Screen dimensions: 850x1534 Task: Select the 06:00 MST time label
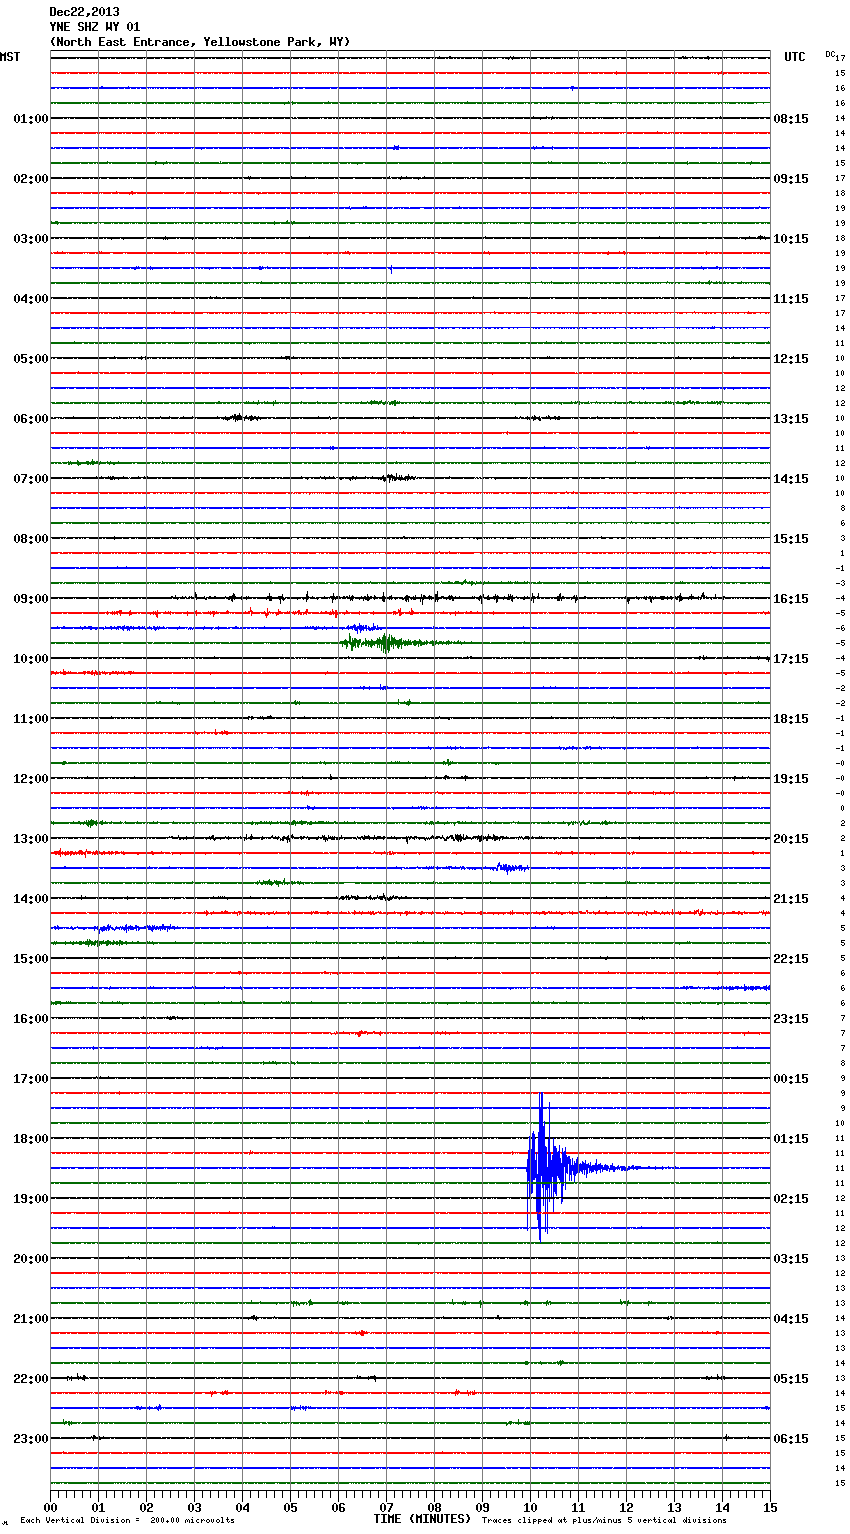click(30, 419)
